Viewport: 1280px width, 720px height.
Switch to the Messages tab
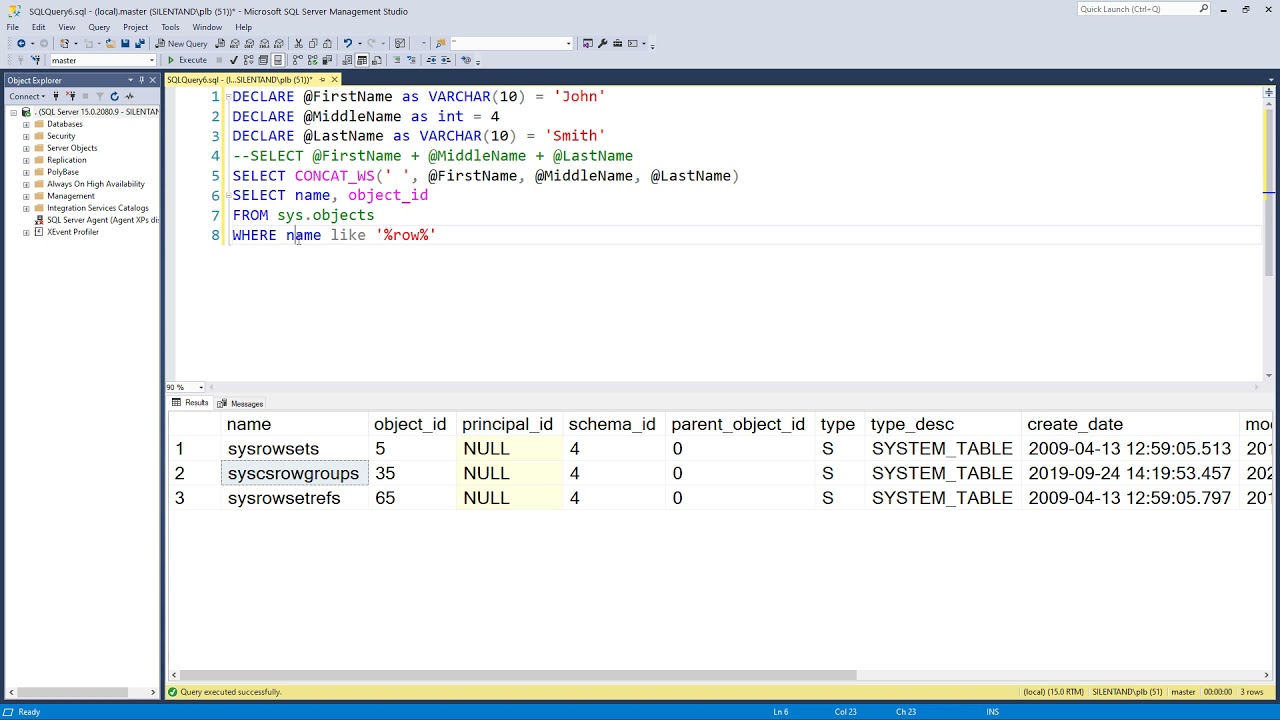coord(241,404)
